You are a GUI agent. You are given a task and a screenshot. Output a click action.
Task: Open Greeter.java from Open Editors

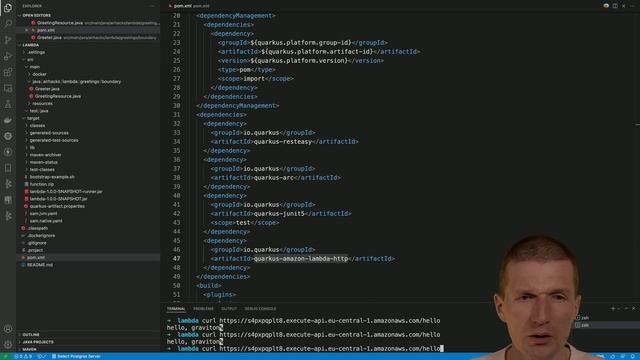tap(49, 38)
